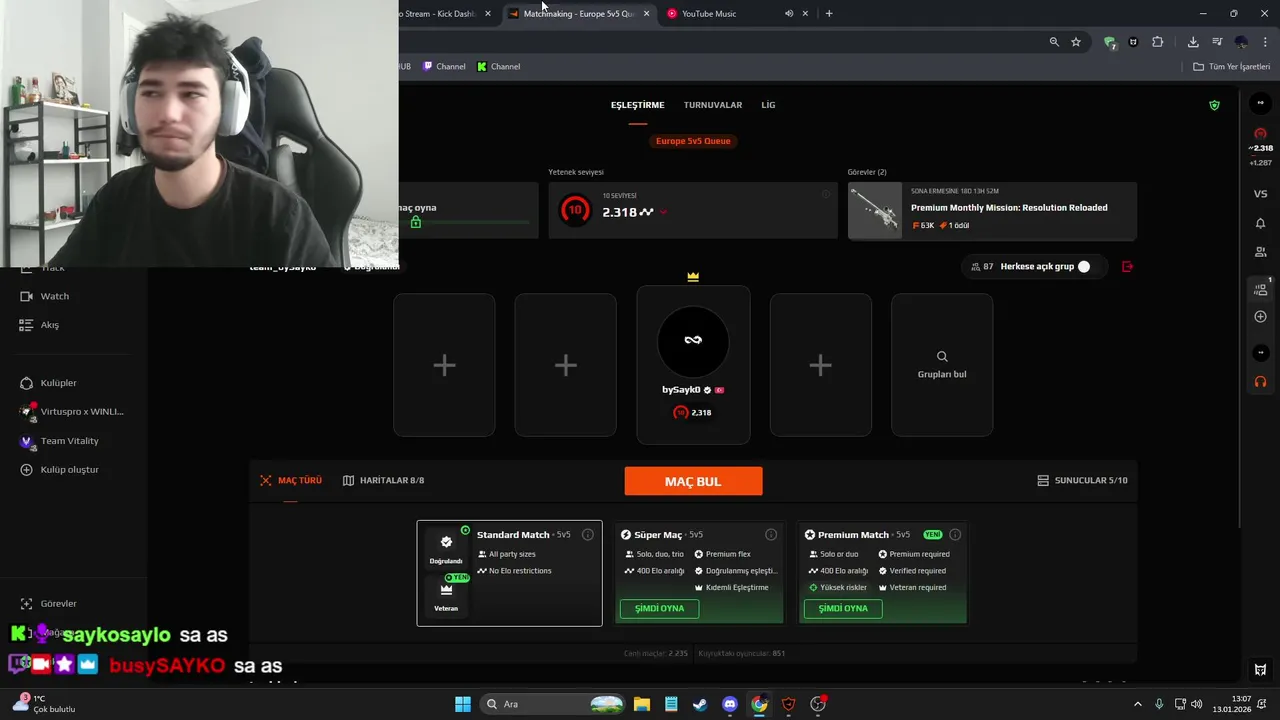Click the leave party exit icon
This screenshot has height=720, width=1280.
point(1128,266)
